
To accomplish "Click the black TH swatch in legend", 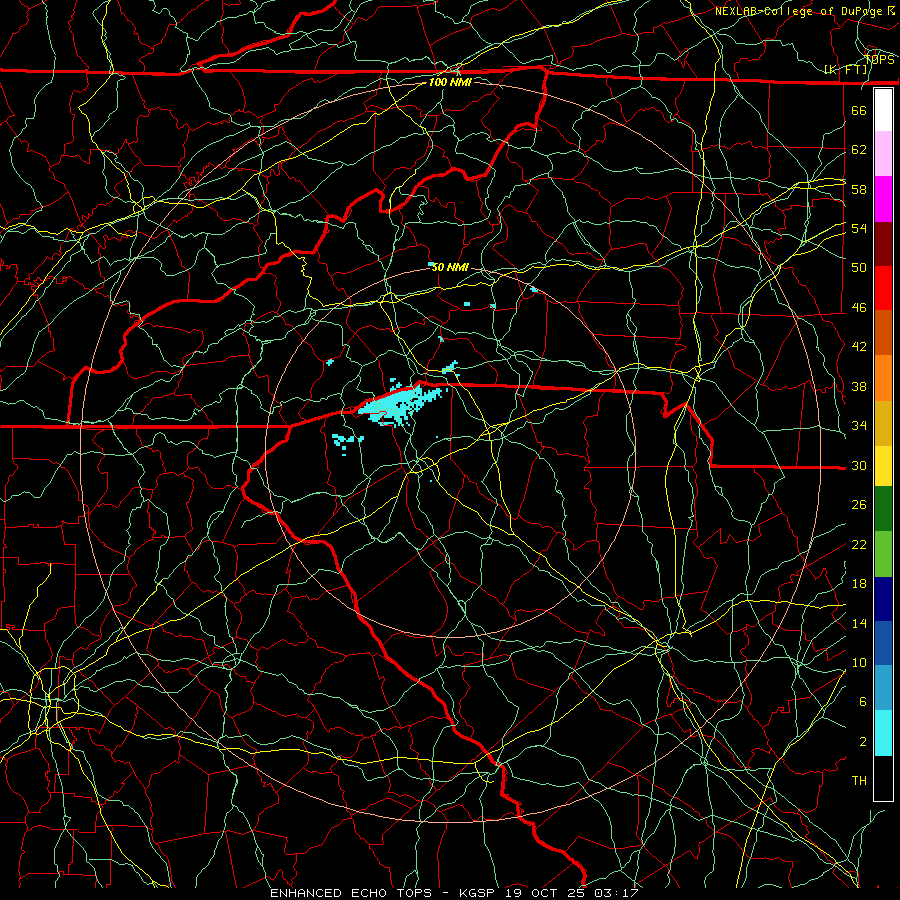I will (883, 778).
